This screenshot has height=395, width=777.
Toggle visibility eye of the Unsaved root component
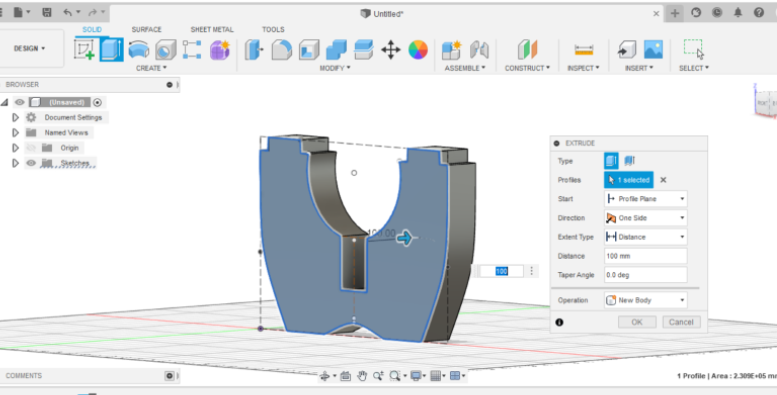[20, 103]
